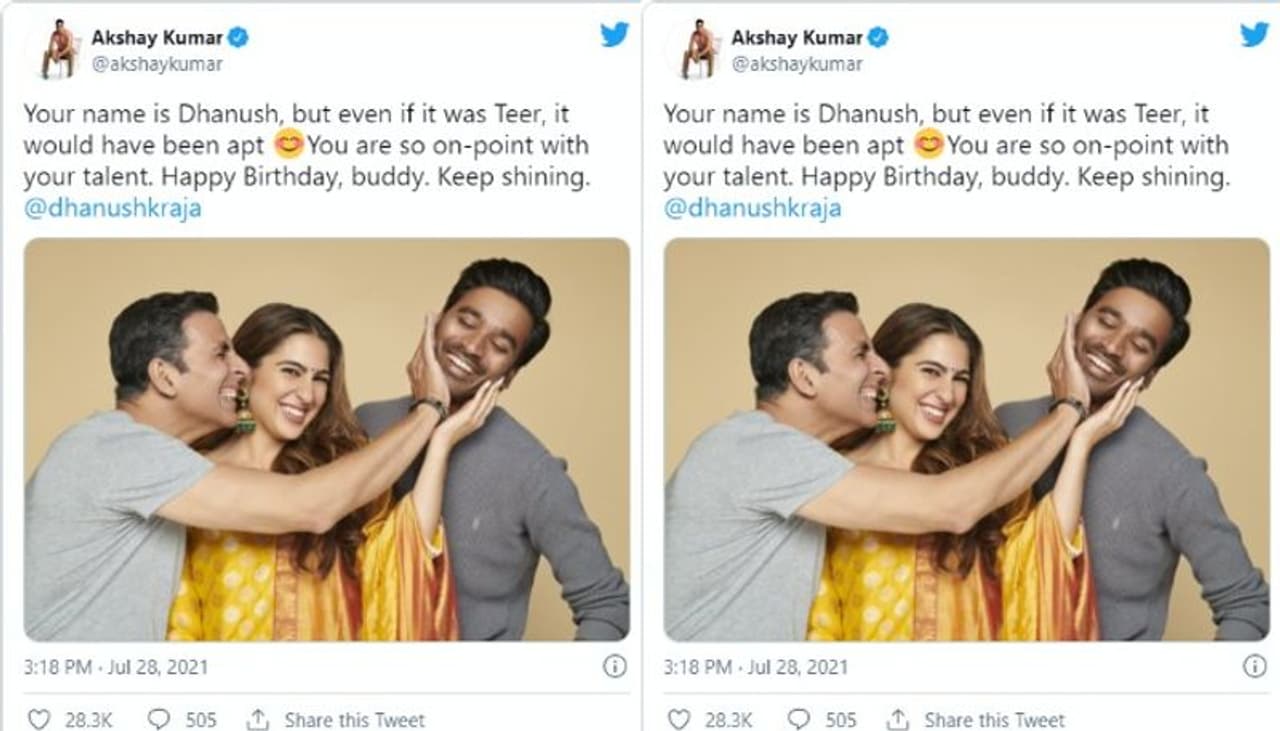
Task: Click the share arrow icon on left tweet
Action: [258, 719]
